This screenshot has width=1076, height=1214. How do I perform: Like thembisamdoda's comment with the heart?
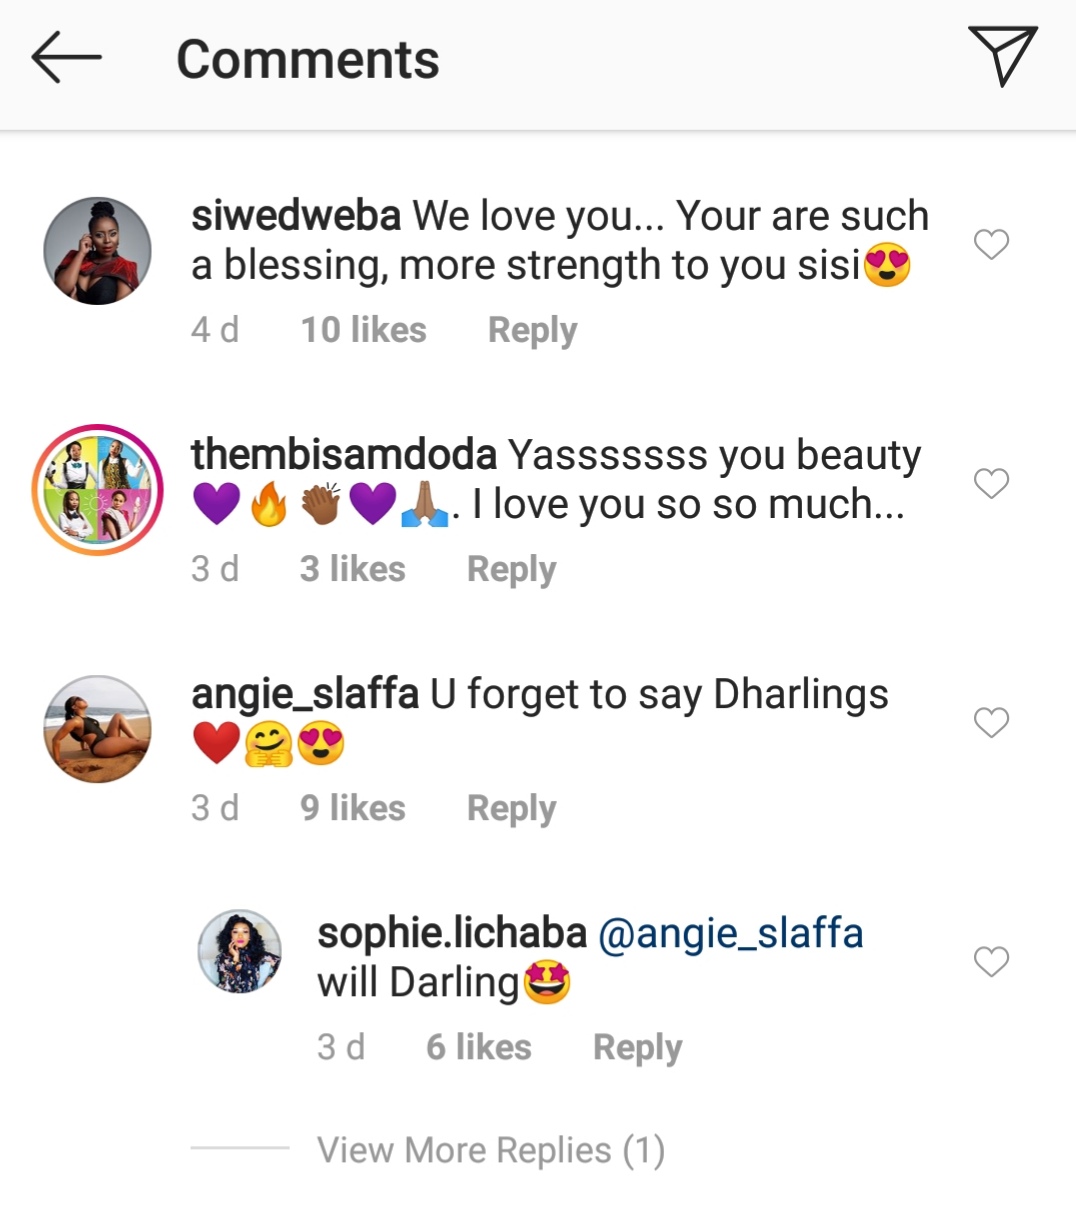991,484
